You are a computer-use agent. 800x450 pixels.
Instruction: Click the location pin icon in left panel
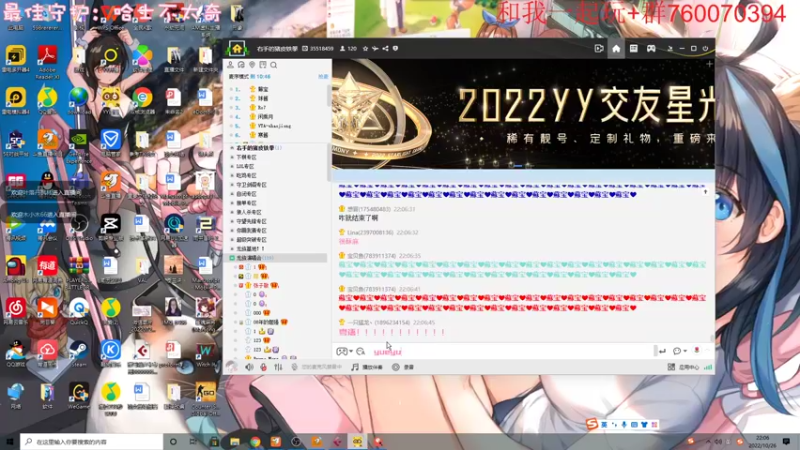coord(252,65)
